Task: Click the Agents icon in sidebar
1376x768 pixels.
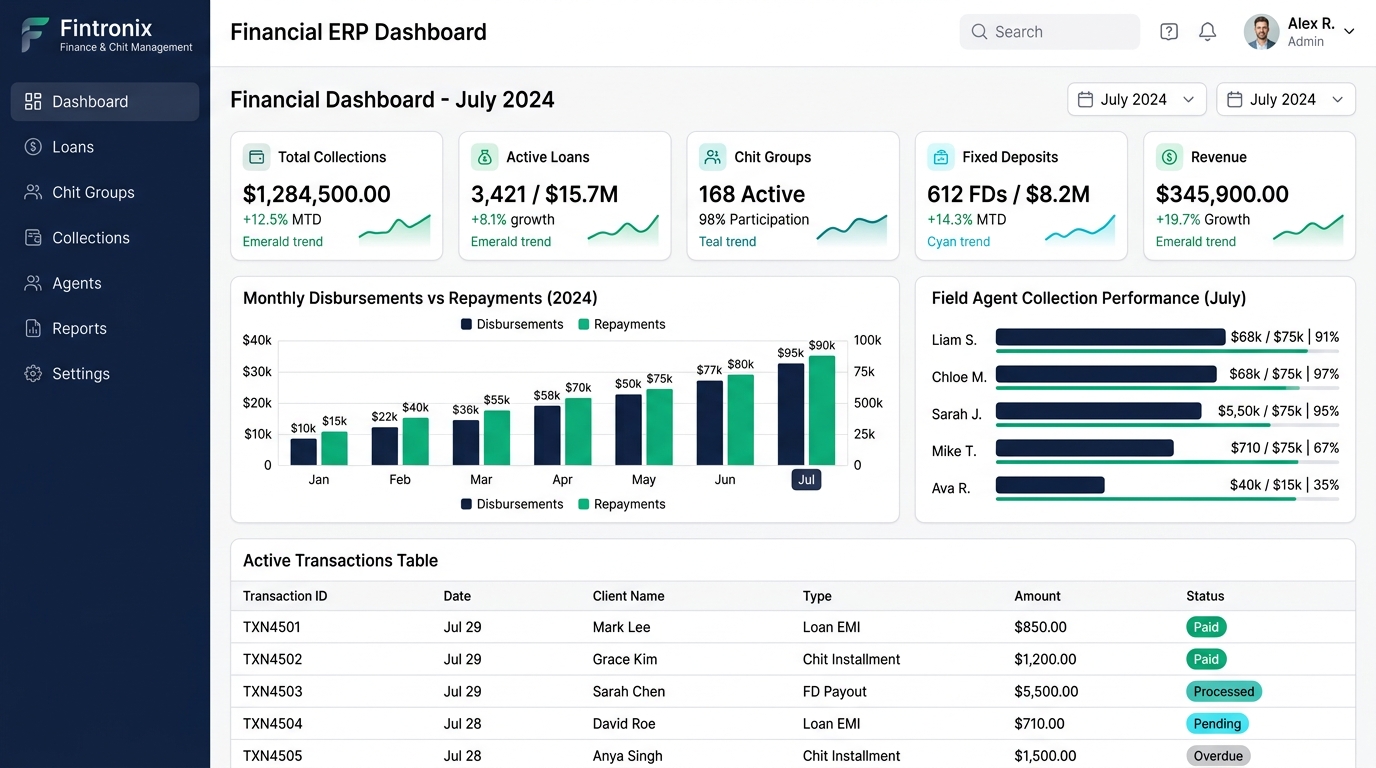Action: click(33, 283)
